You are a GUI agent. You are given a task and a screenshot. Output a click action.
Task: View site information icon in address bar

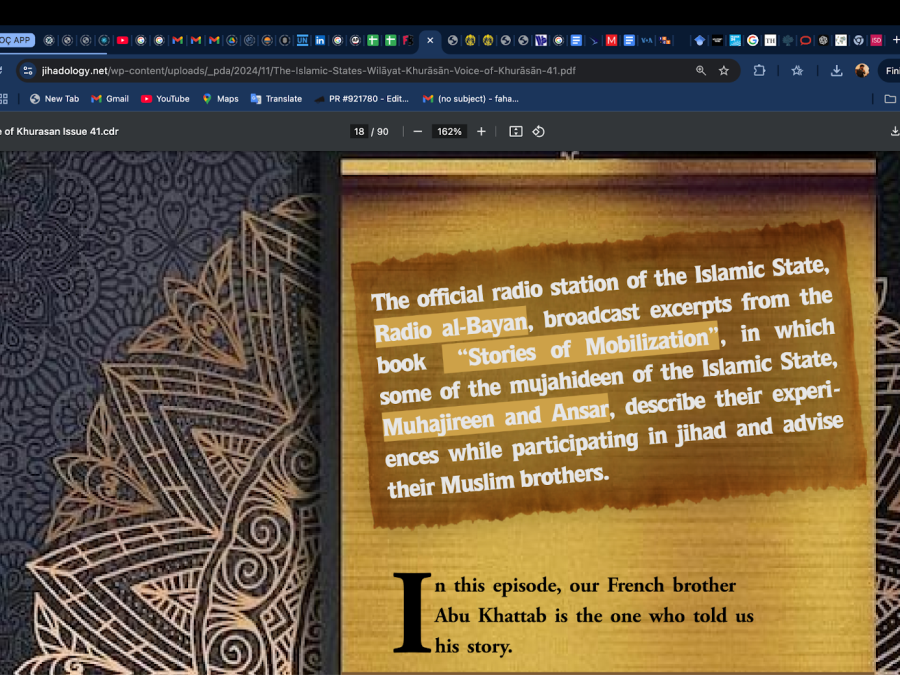(x=27, y=71)
